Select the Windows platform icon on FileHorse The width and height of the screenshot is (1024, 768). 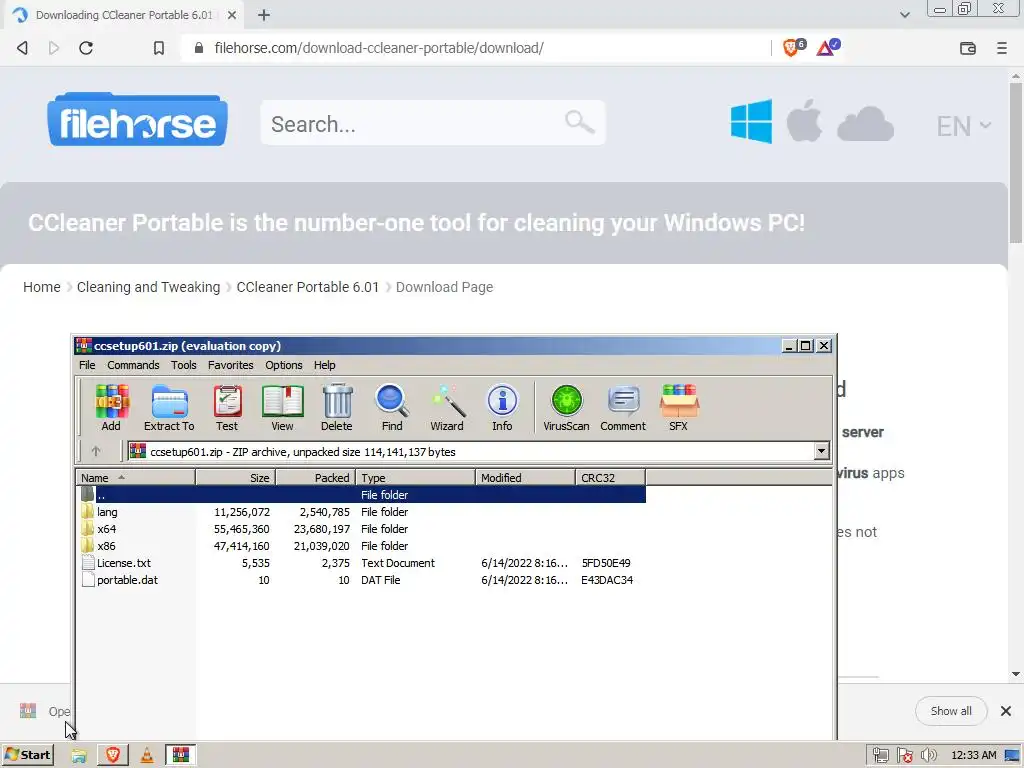tap(751, 121)
